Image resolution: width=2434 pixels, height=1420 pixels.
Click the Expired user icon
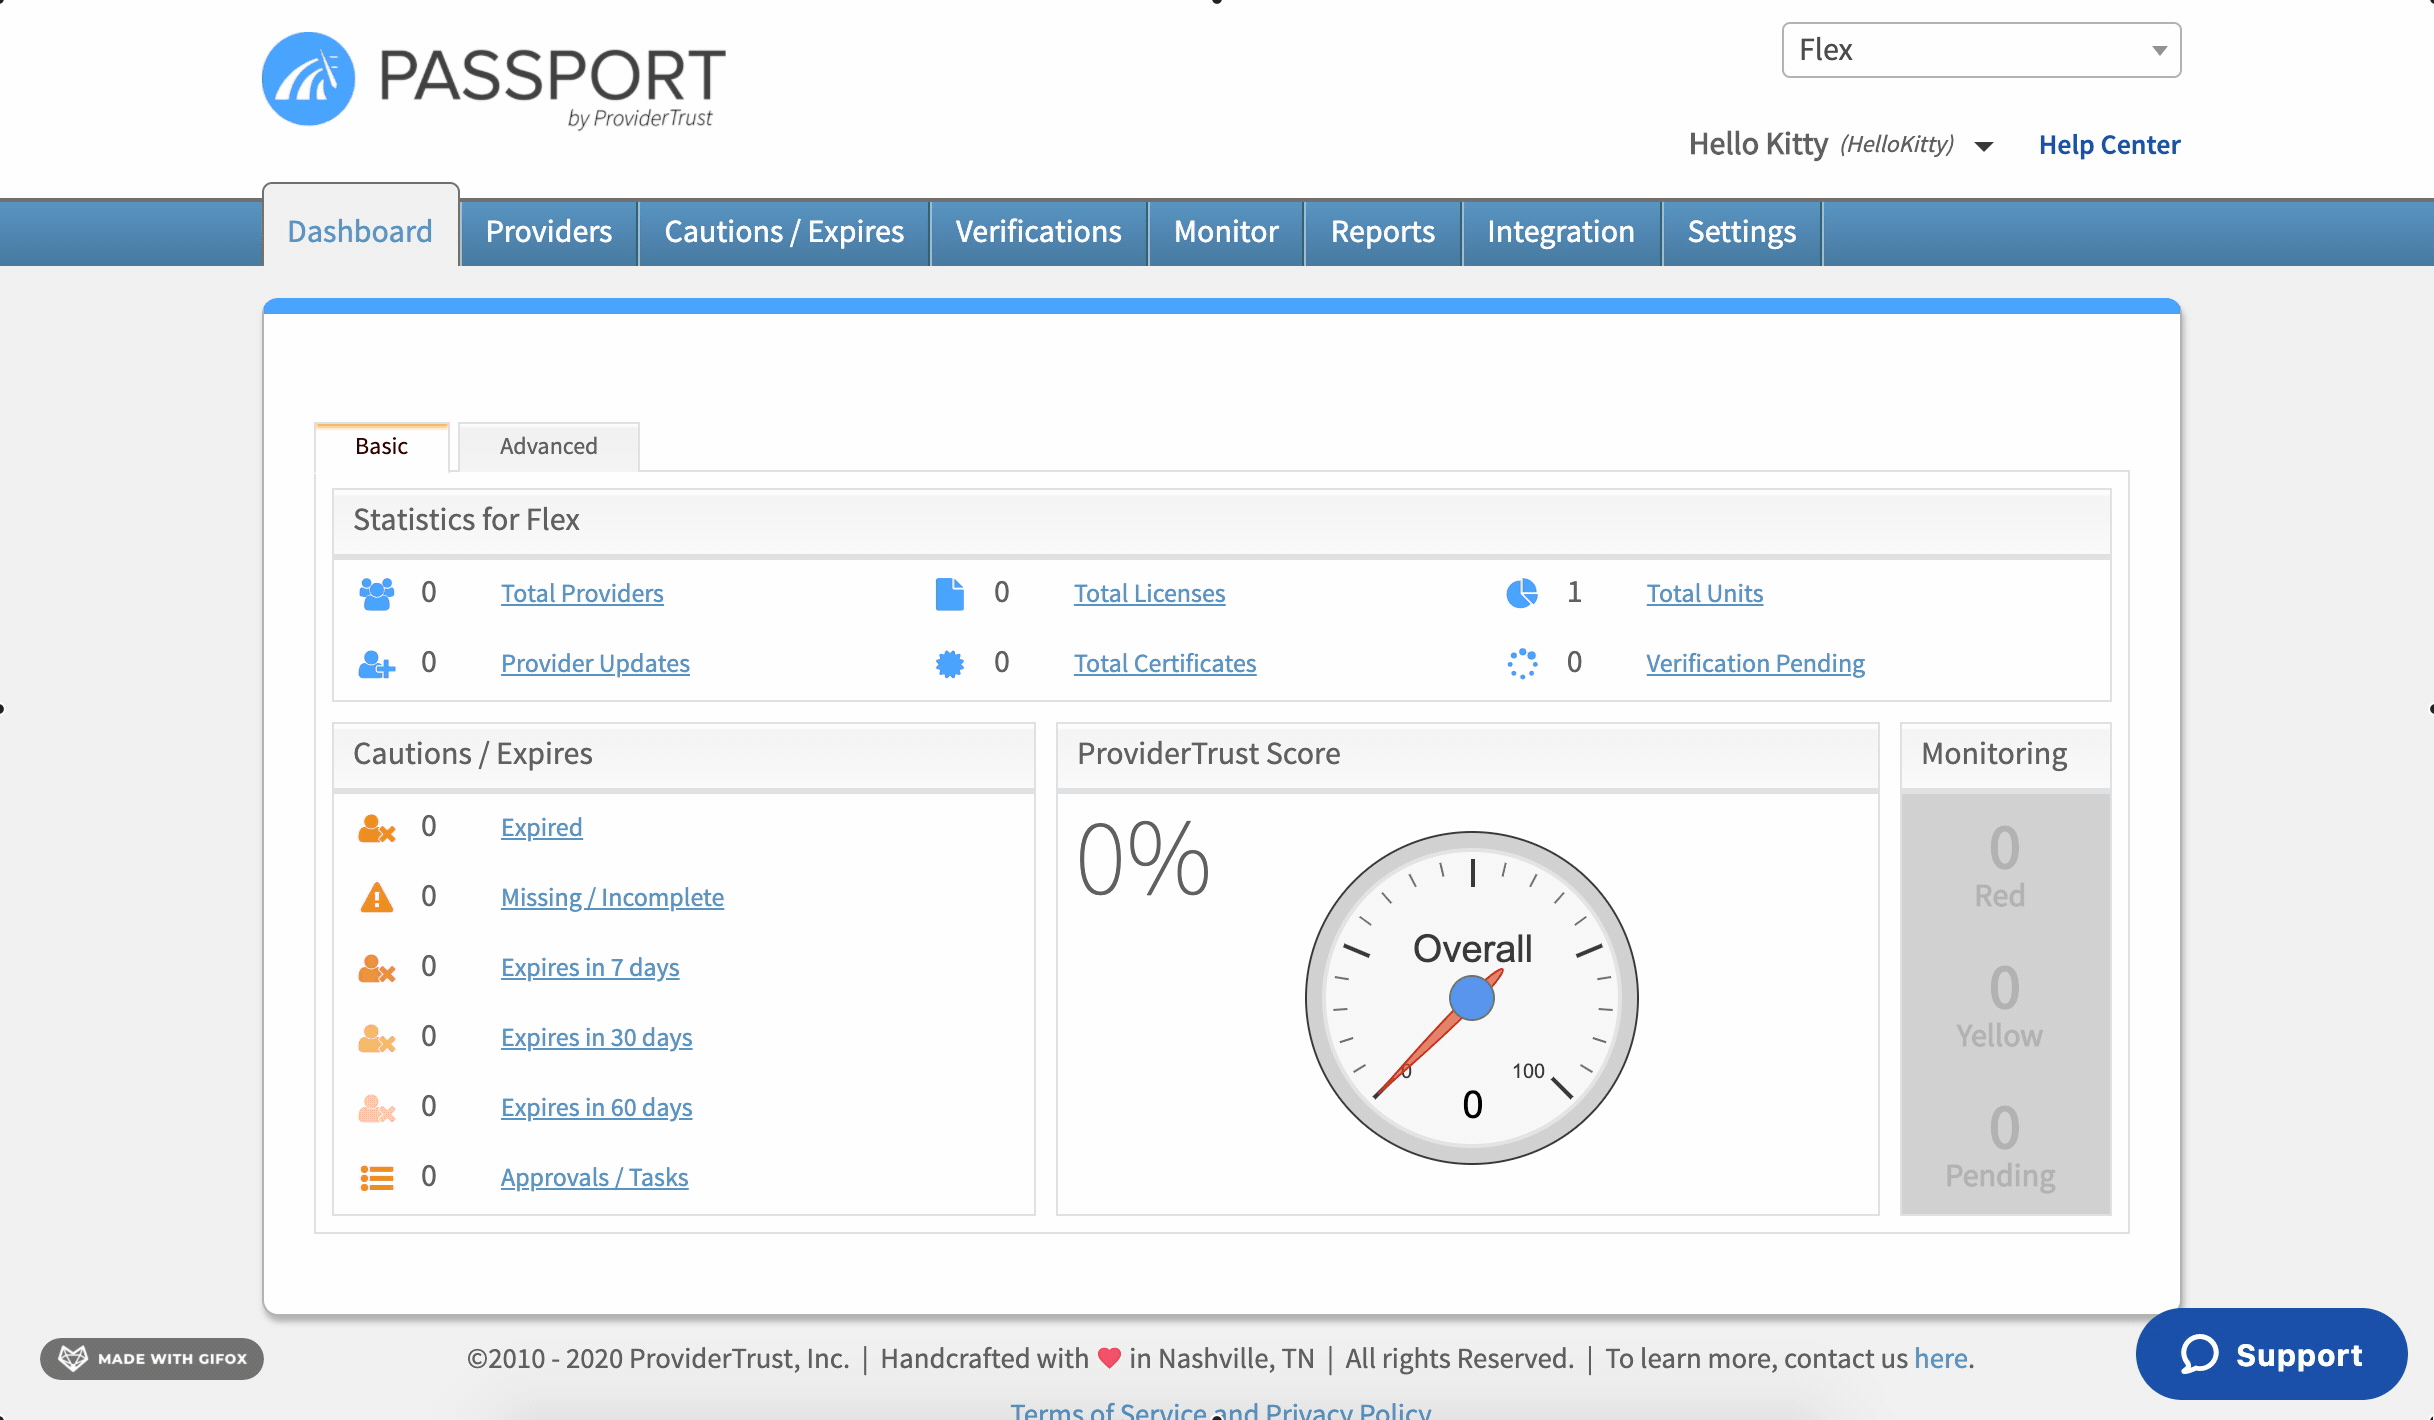[377, 828]
